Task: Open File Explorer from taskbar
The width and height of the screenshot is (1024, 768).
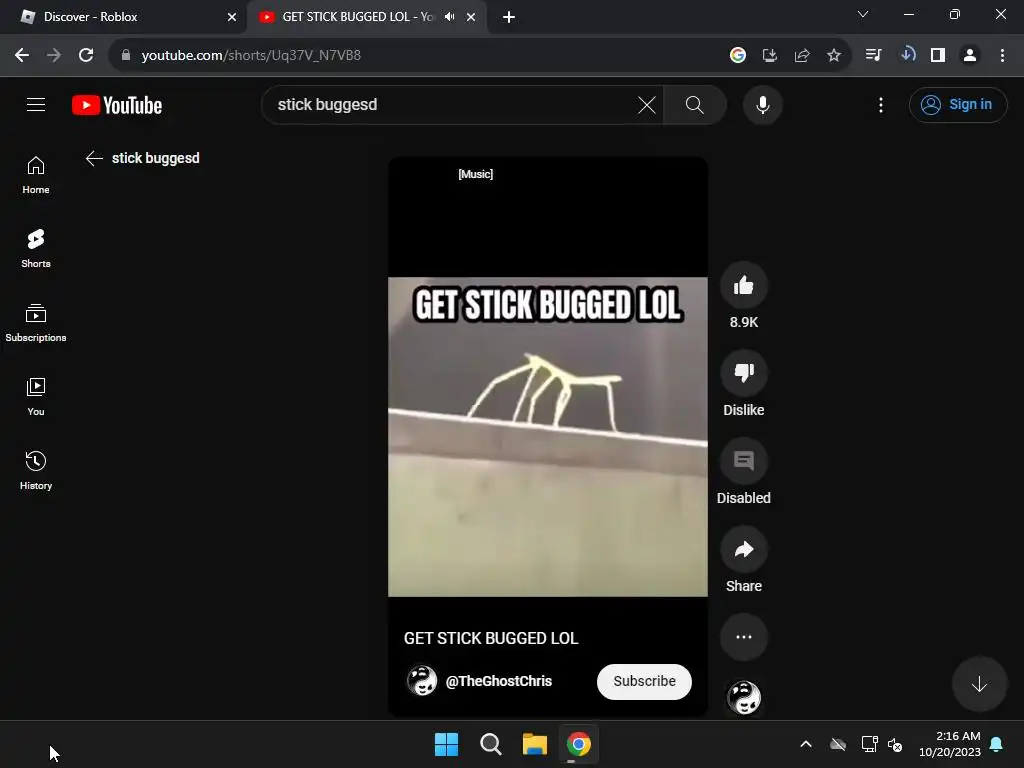Action: pyautogui.click(x=535, y=744)
